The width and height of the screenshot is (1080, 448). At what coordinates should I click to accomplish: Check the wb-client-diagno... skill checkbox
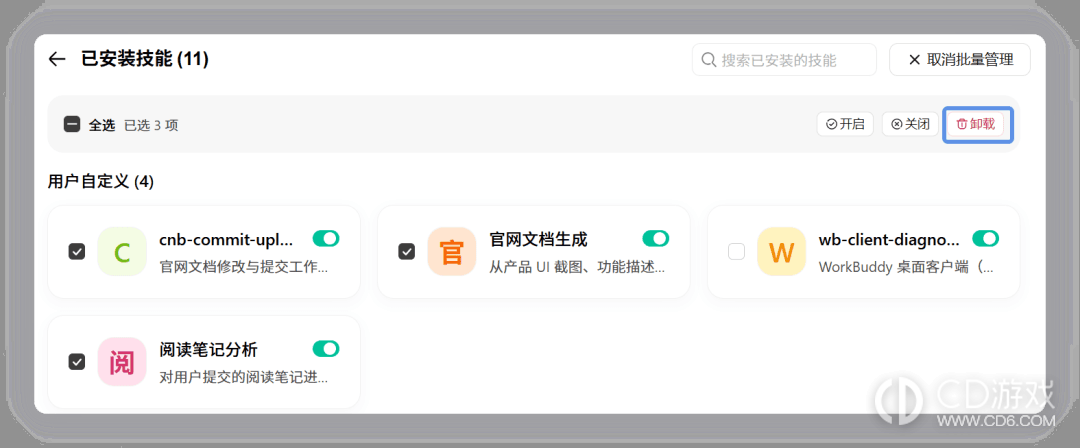(x=736, y=252)
